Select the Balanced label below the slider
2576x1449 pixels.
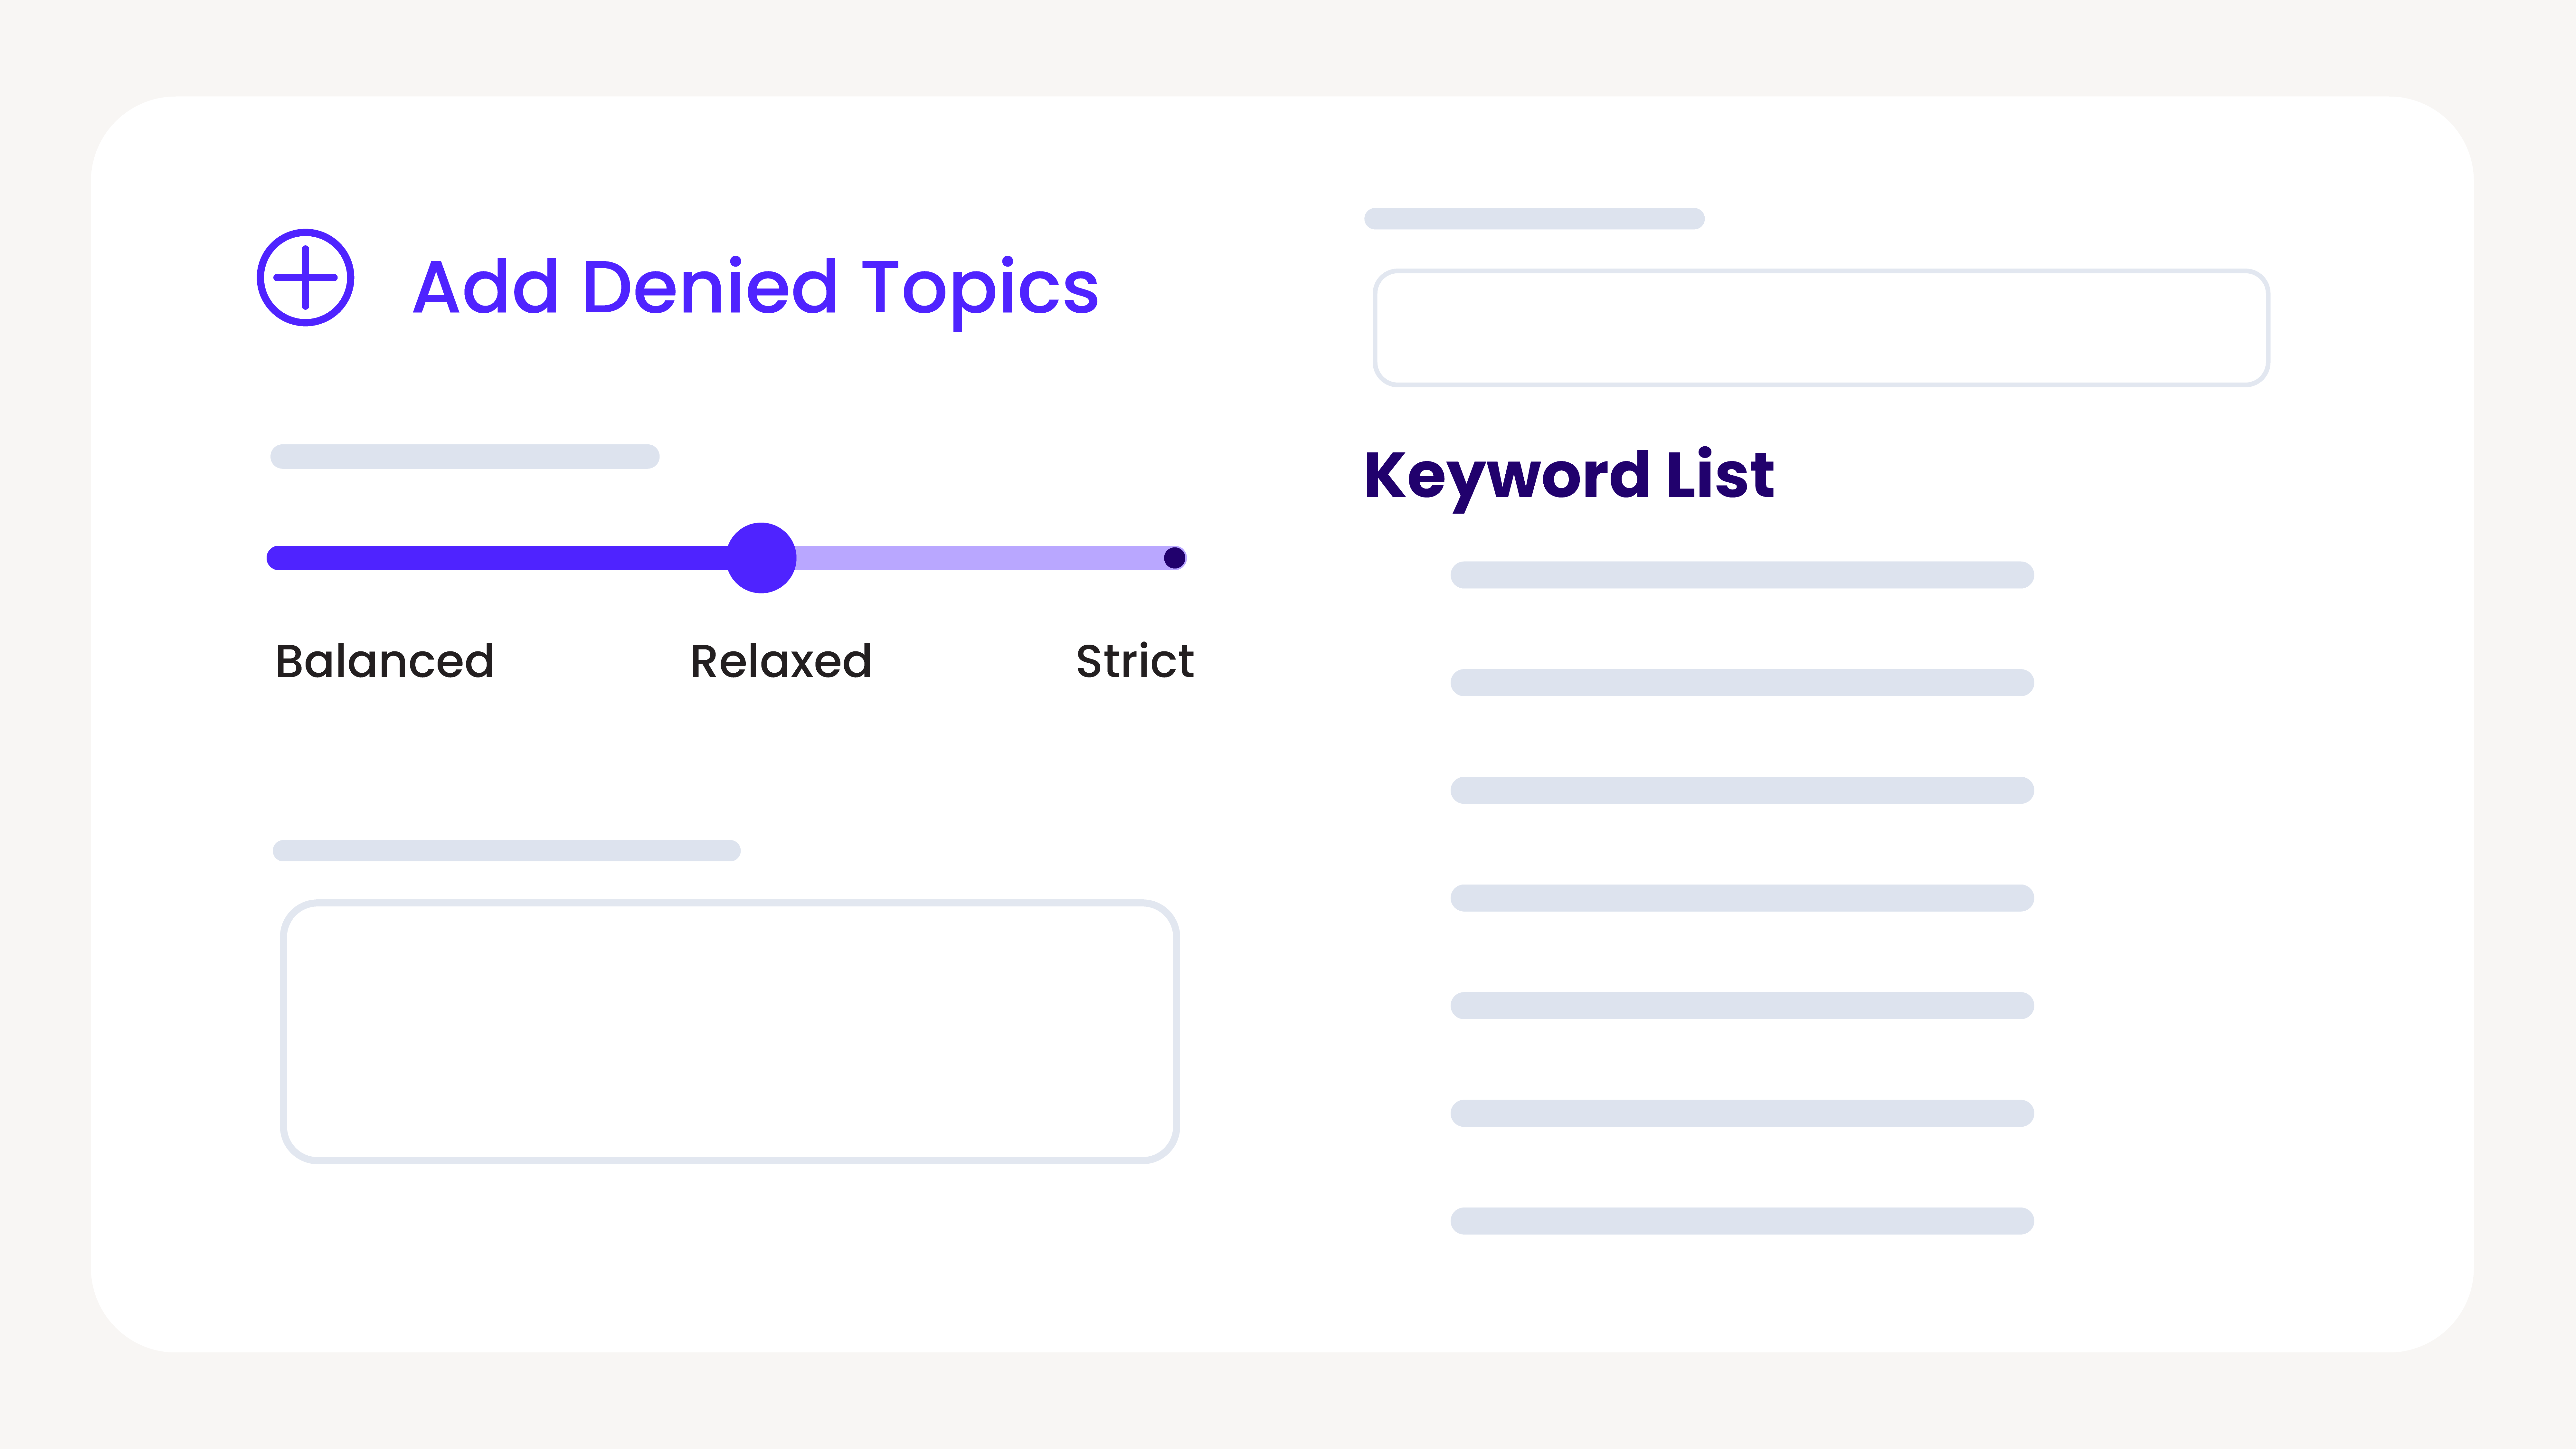[385, 661]
